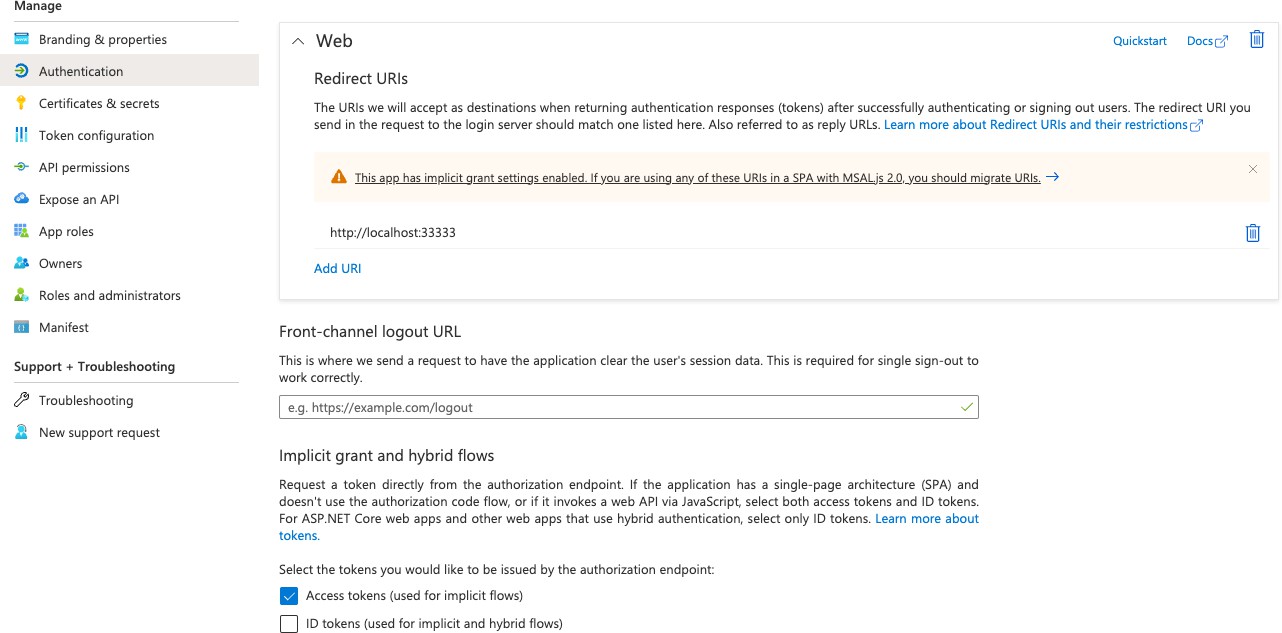This screenshot has height=633, width=1282.
Task: Collapse the Web section chevron
Action: pos(297,42)
